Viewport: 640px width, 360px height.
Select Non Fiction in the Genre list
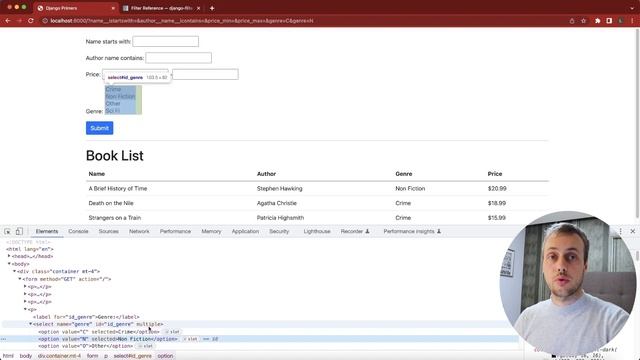(x=120, y=96)
